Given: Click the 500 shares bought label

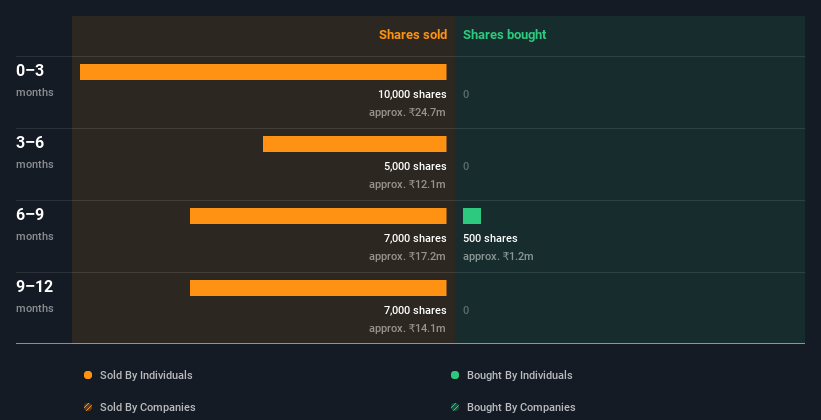Looking at the screenshot, I should pos(490,238).
